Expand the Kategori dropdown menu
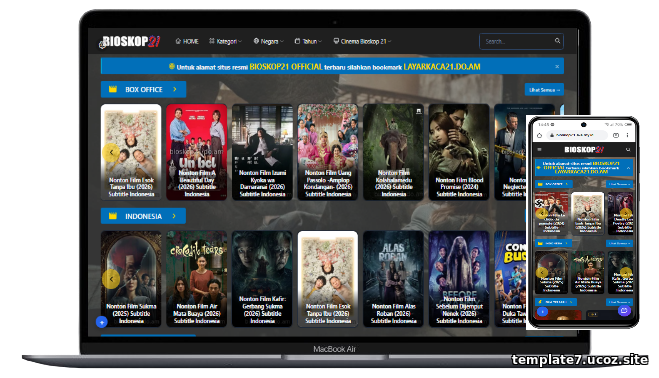The image size is (659, 378). [x=225, y=41]
